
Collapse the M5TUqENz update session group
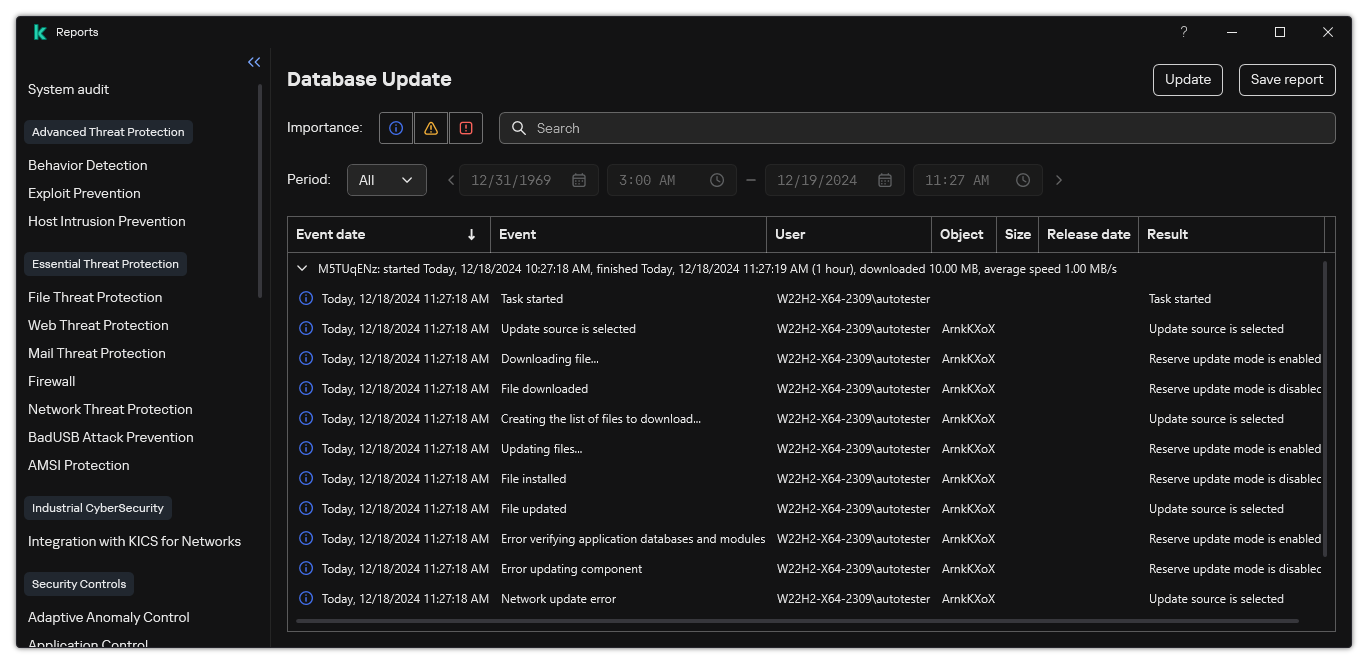pyautogui.click(x=302, y=268)
